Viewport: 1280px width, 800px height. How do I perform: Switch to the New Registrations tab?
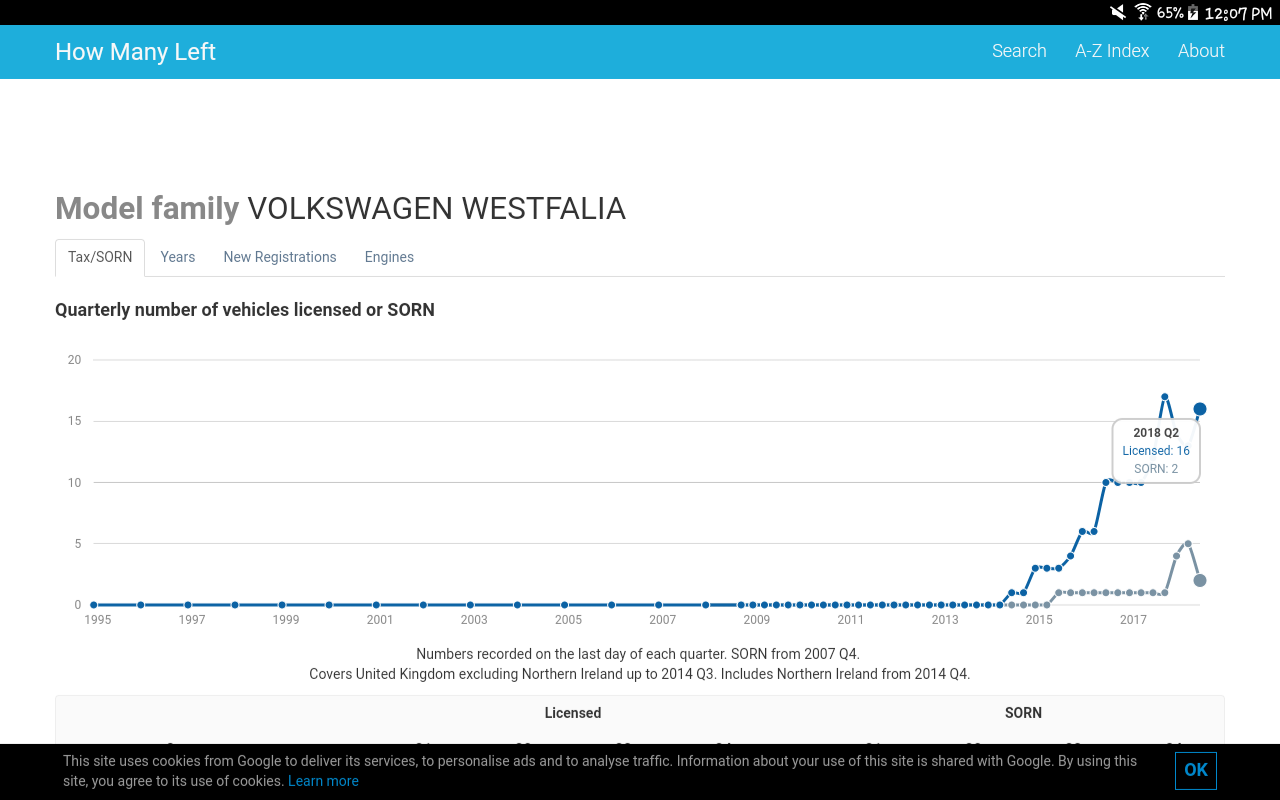pos(280,257)
